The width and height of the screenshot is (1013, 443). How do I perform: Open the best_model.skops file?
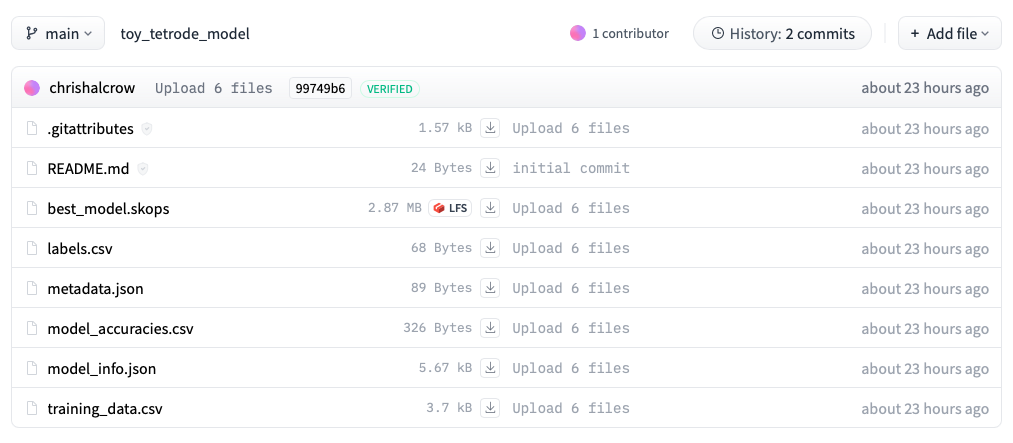point(108,208)
